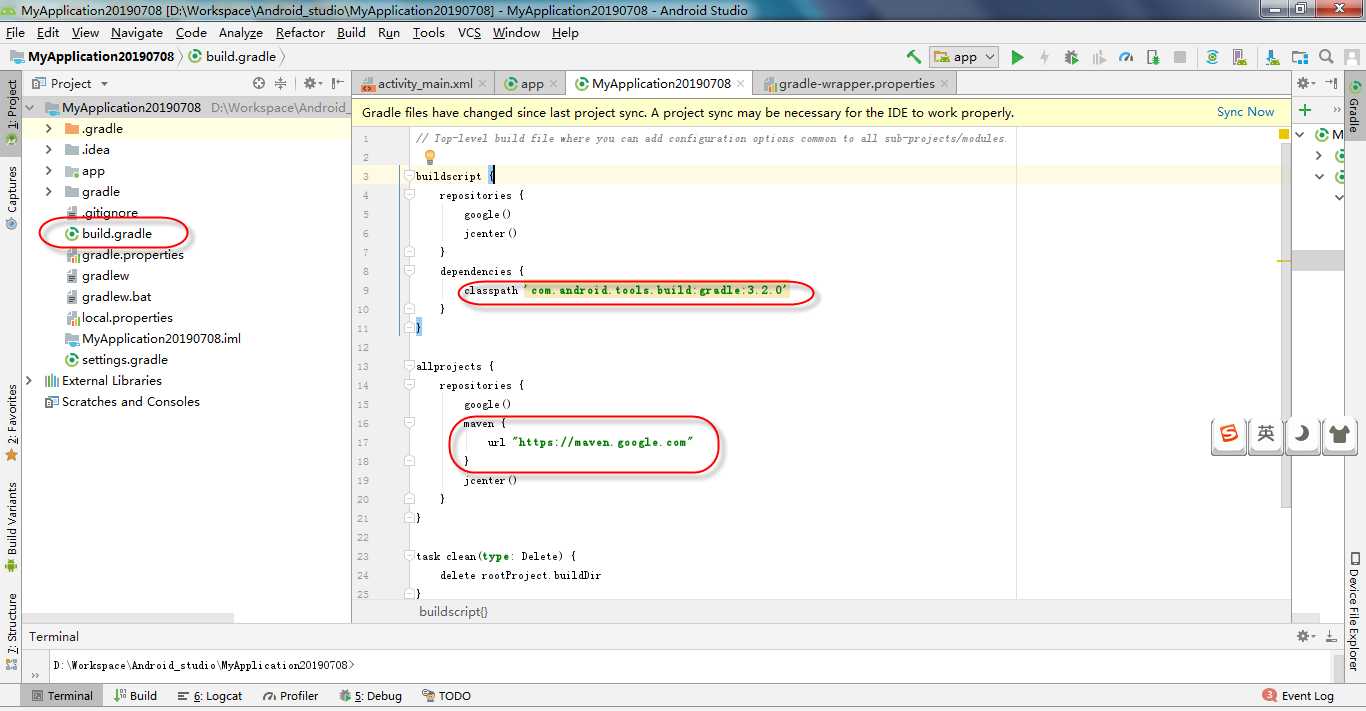Run the app with the green play button
This screenshot has height=711, width=1366.
point(1017,57)
